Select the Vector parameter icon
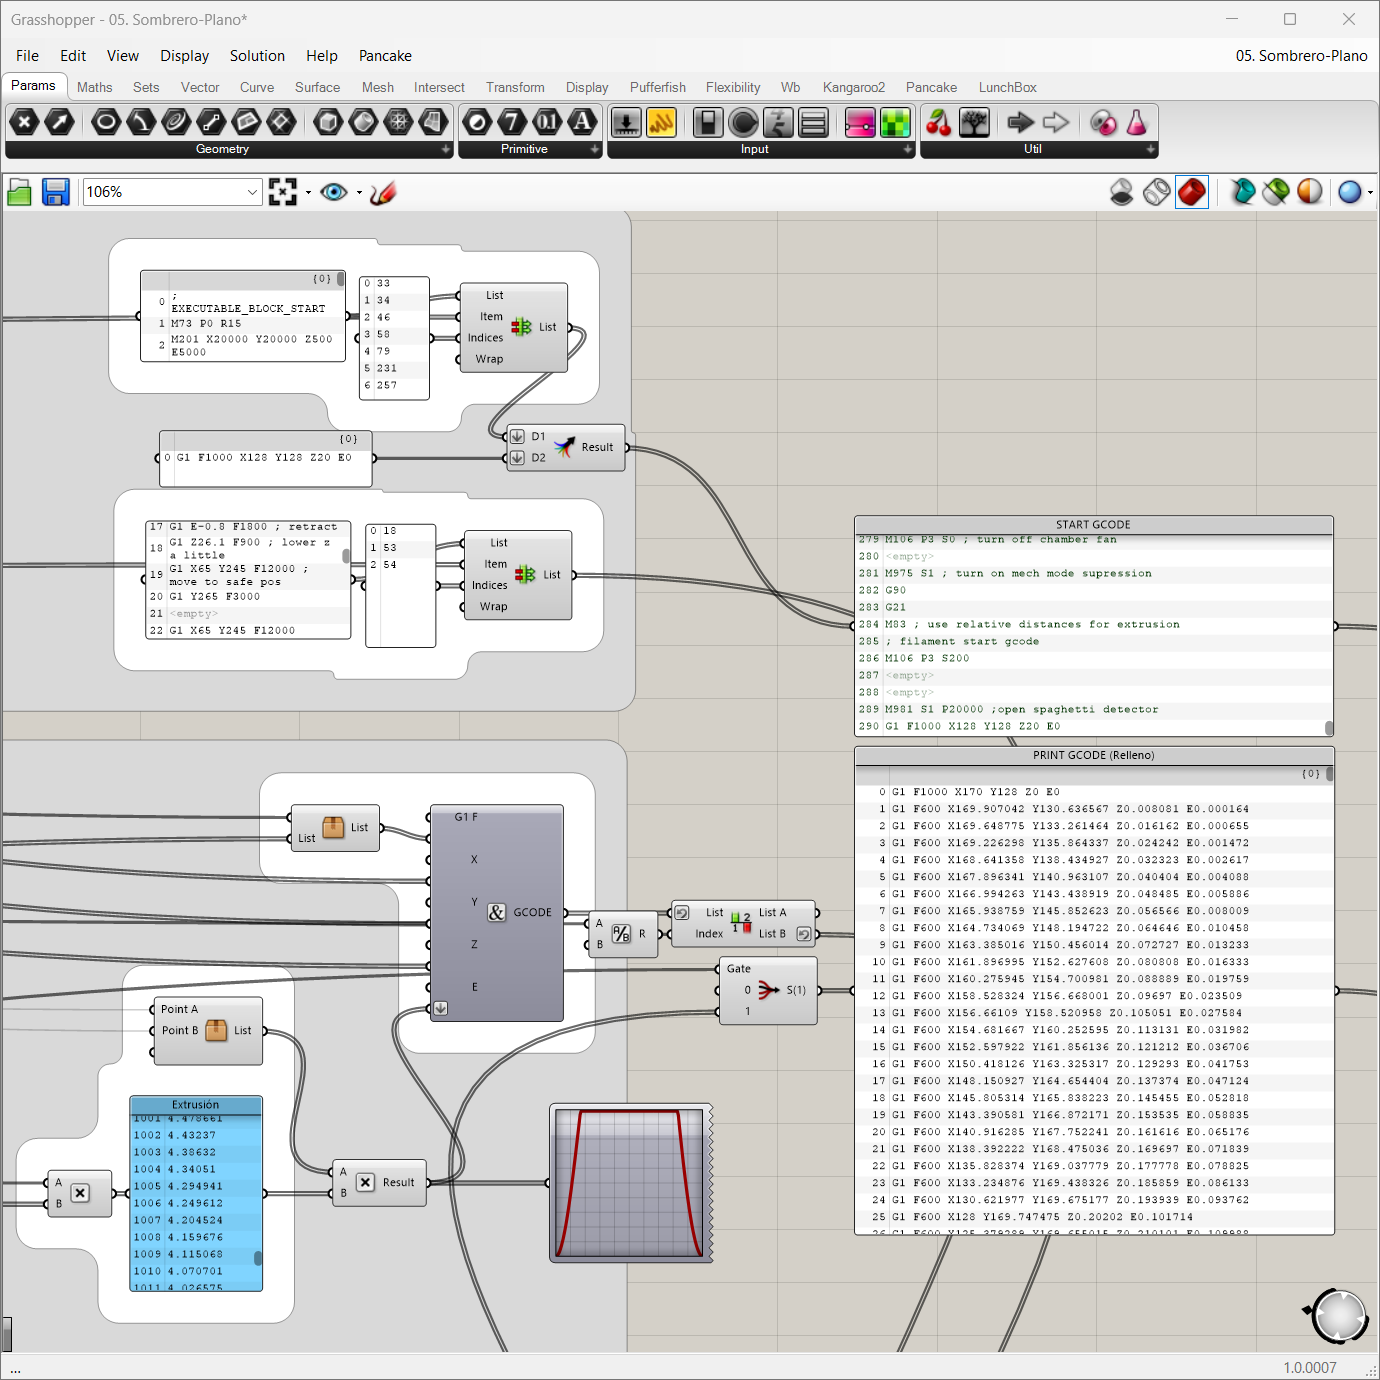Viewport: 1380px width, 1380px height. coord(60,123)
